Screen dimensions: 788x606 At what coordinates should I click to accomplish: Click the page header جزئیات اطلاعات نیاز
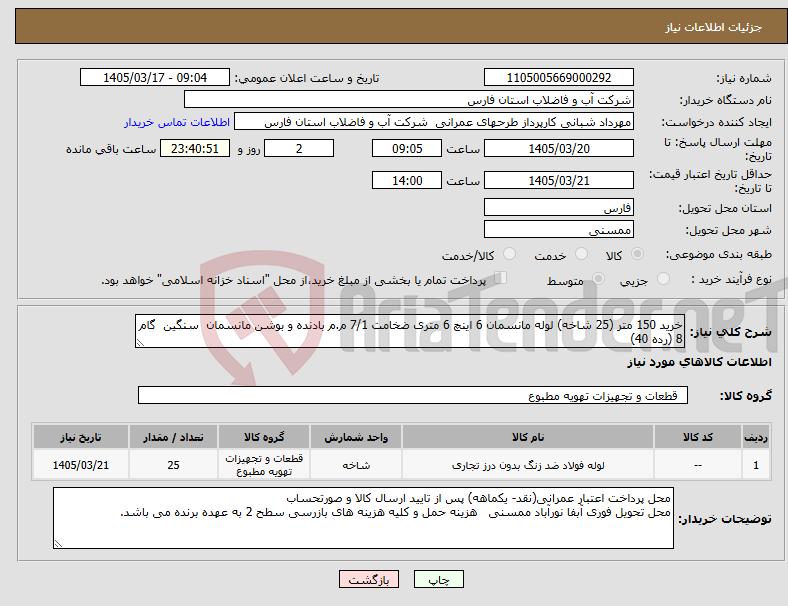714,27
